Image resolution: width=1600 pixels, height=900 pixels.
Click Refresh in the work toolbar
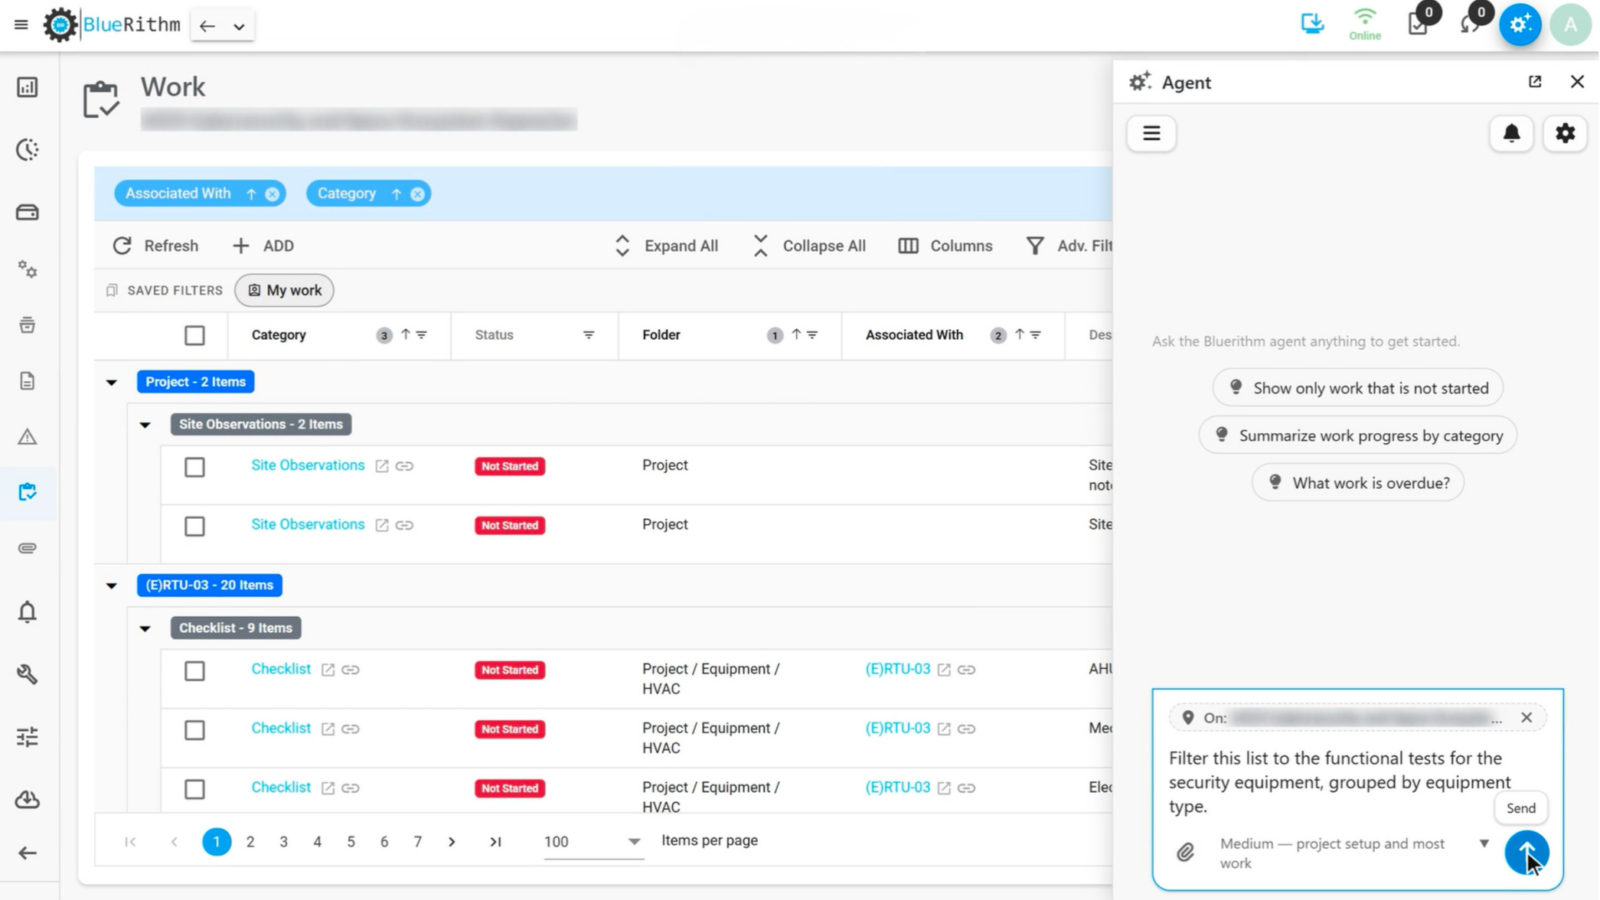click(156, 246)
